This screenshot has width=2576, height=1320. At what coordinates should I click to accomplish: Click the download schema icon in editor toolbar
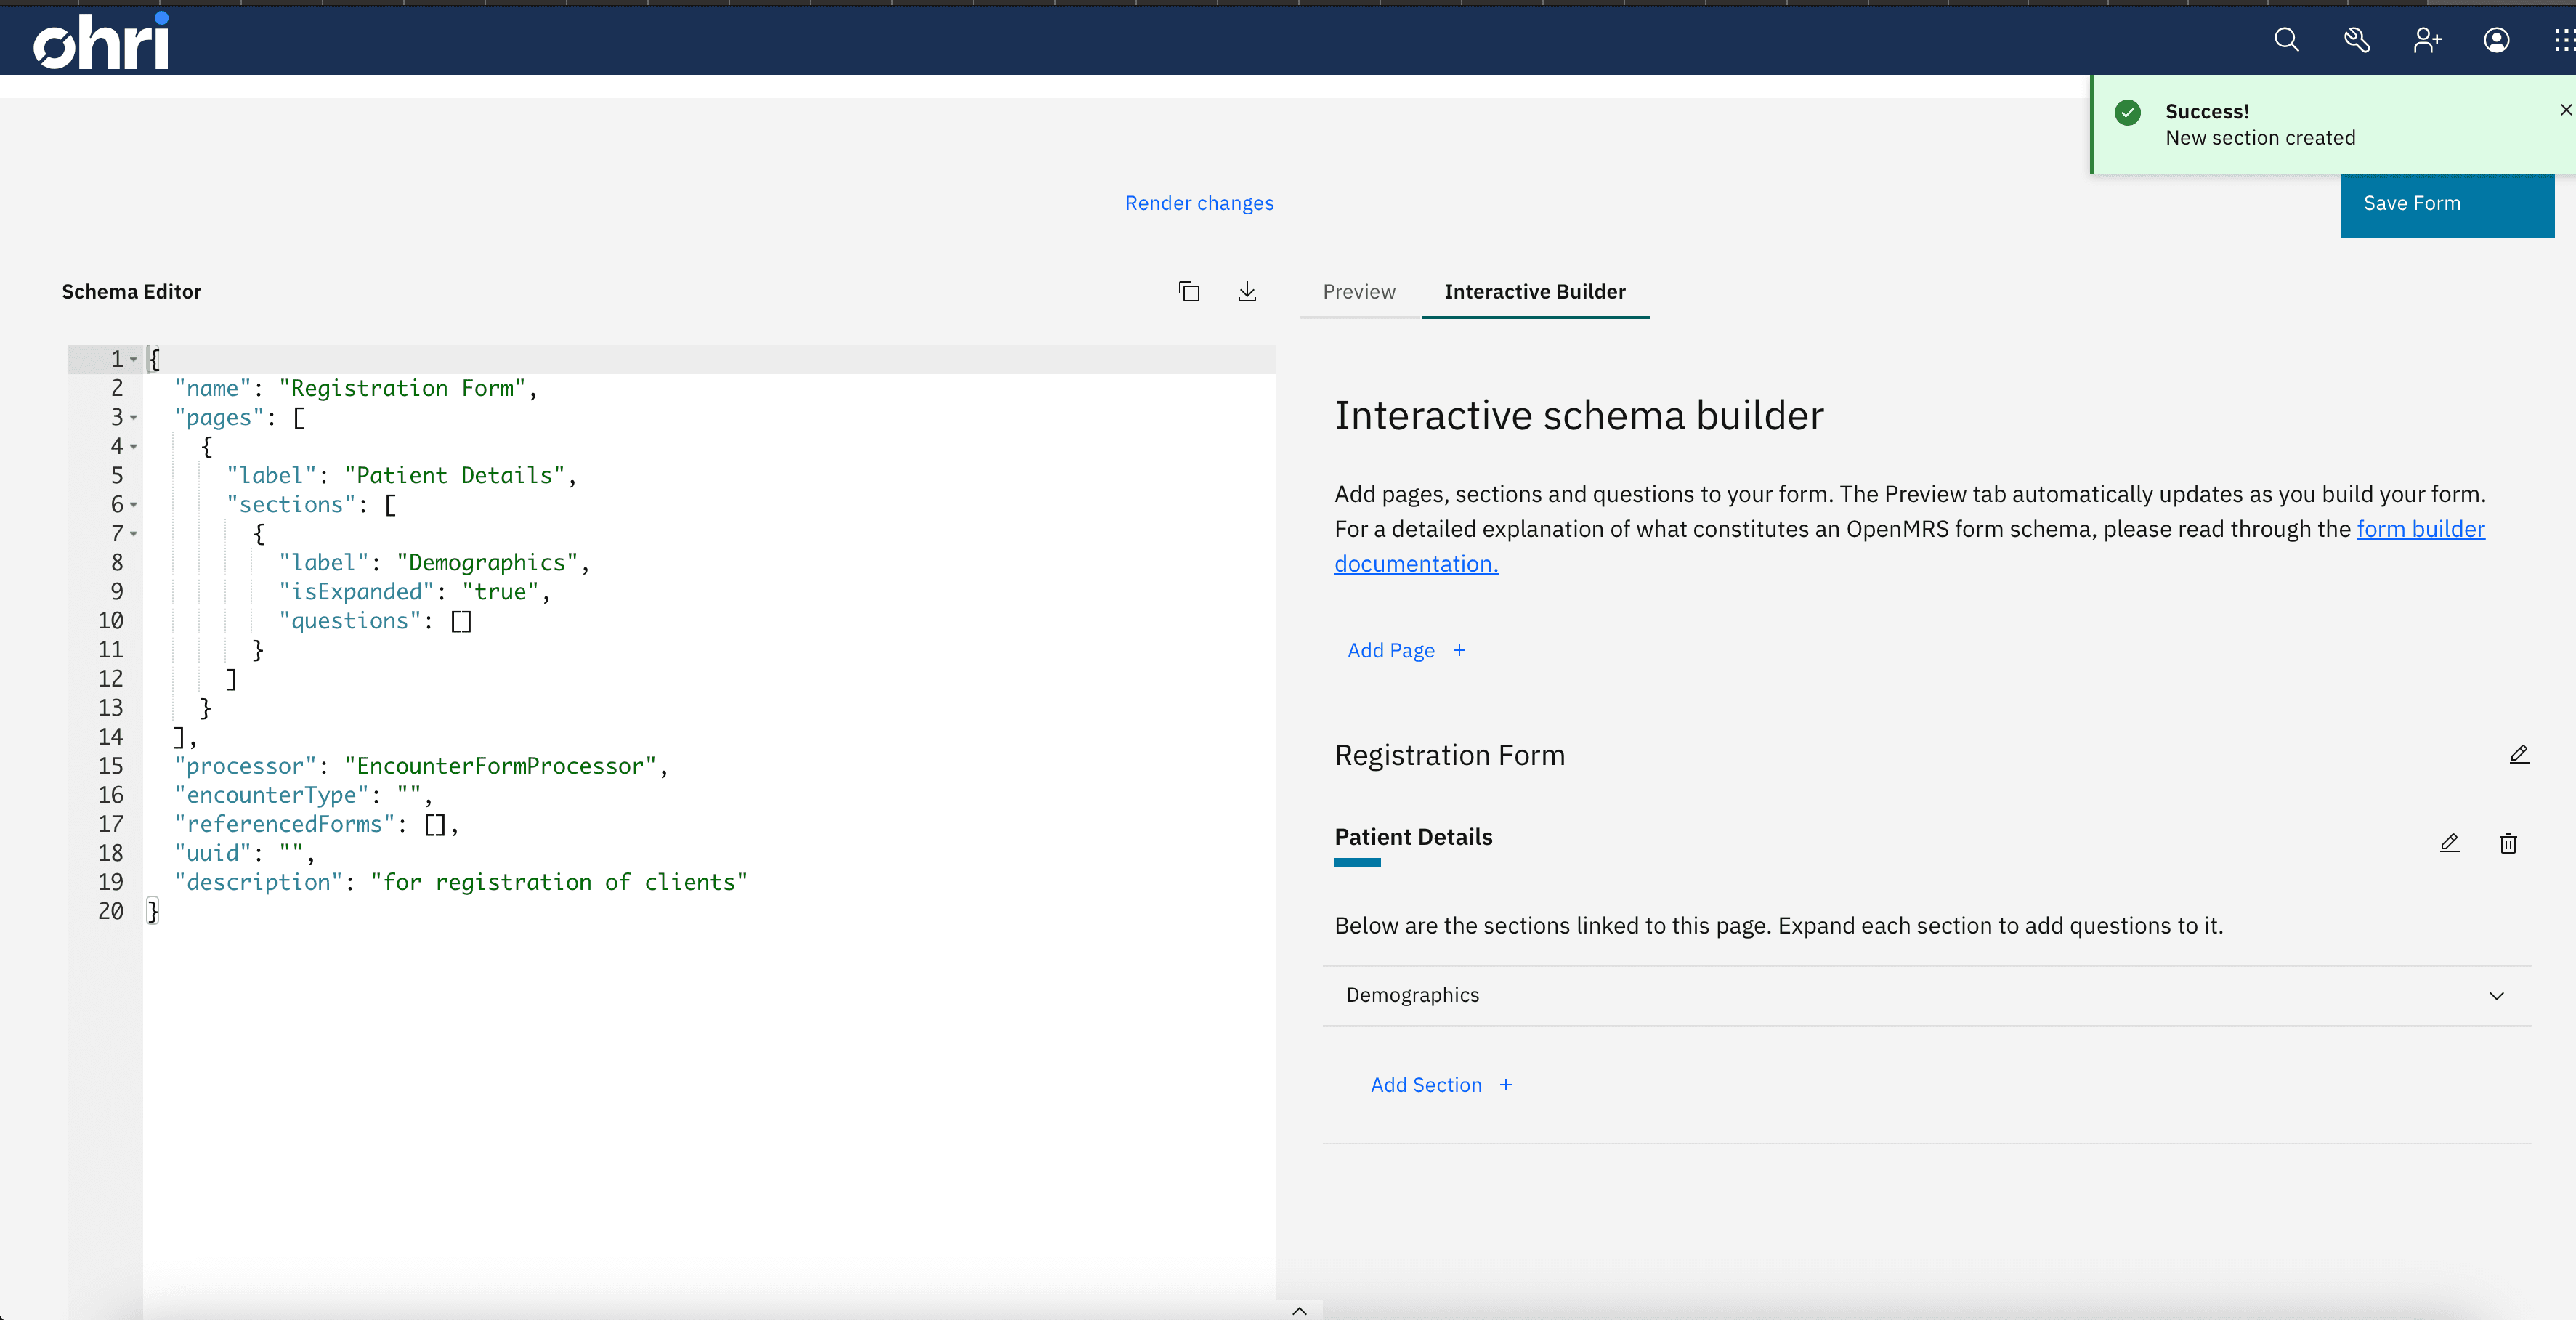click(x=1247, y=291)
